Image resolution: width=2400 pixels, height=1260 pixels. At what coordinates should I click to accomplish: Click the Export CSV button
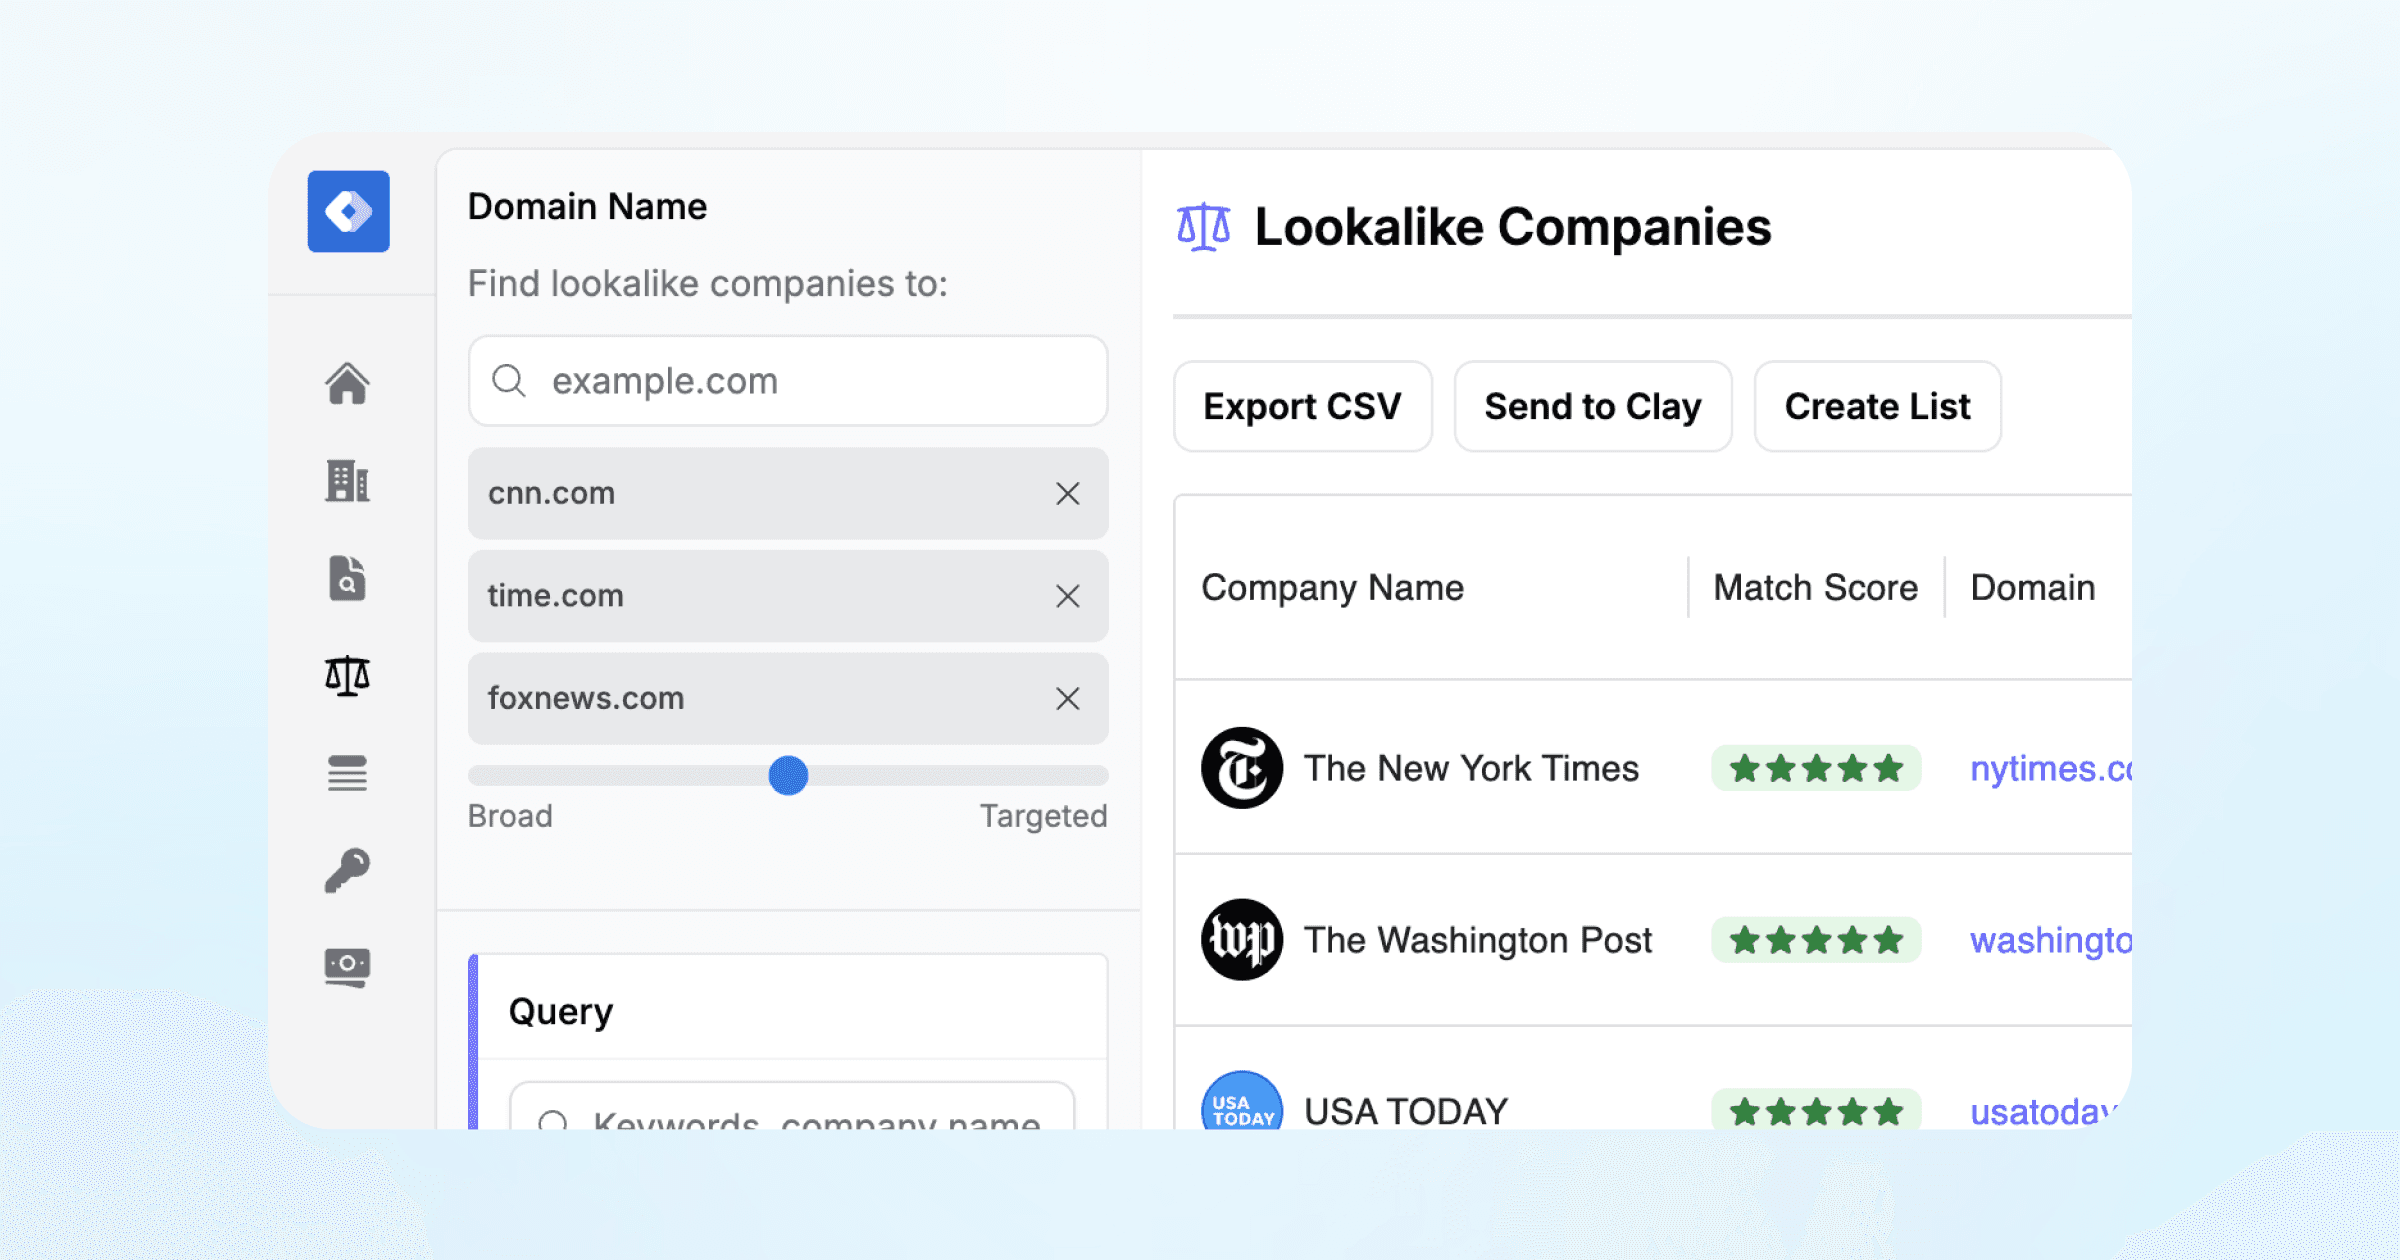[x=1302, y=407]
